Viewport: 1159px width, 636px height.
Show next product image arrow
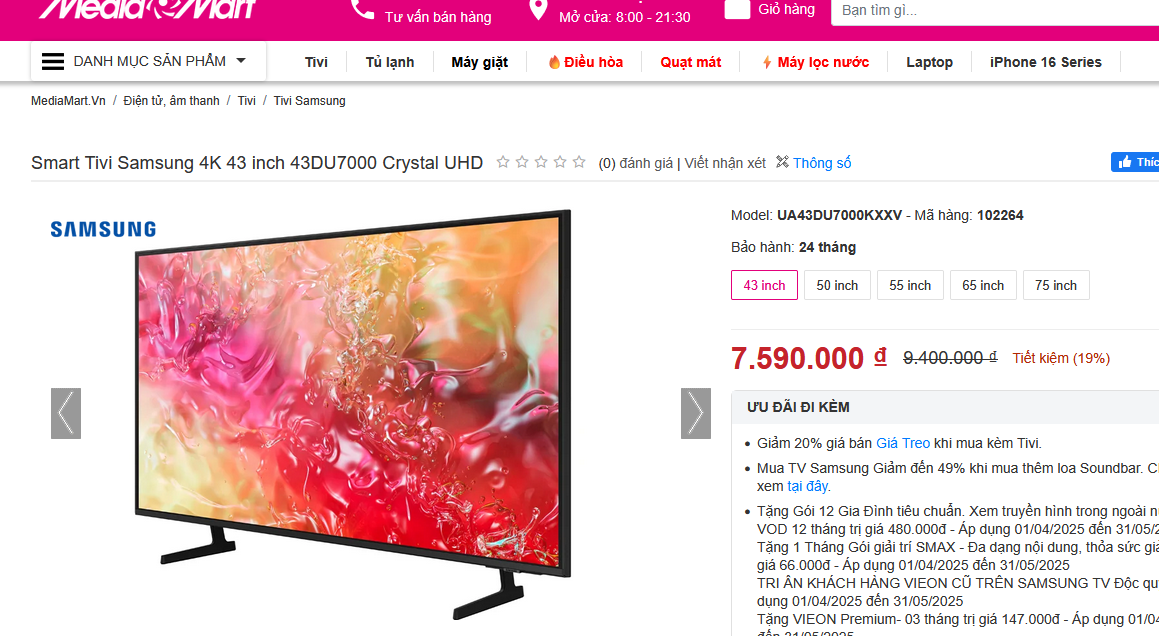[696, 413]
